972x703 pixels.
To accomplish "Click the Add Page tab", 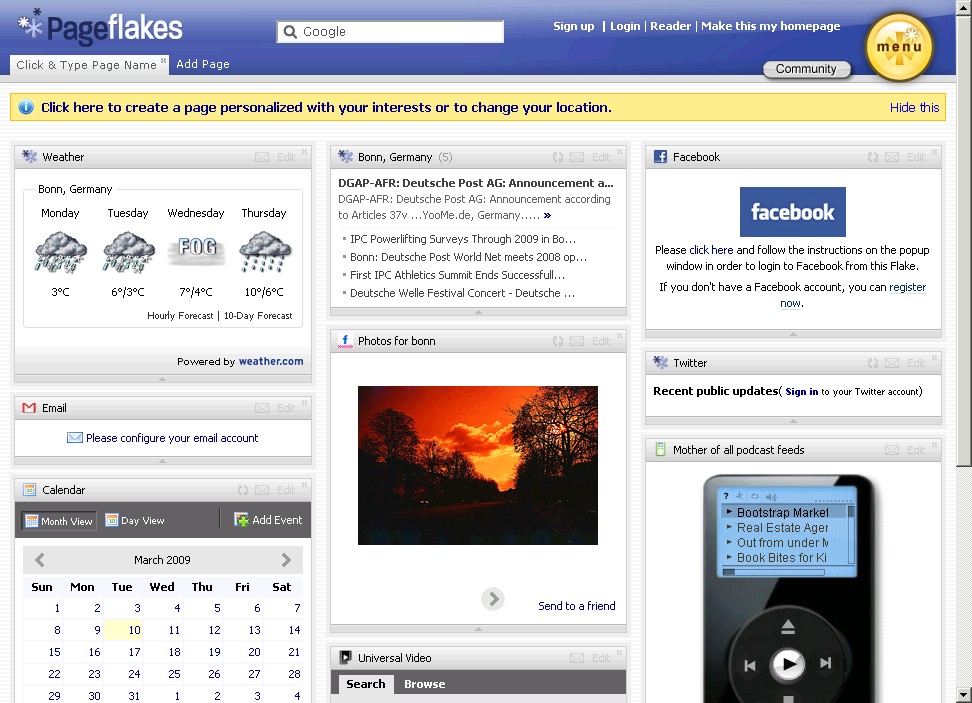I will click(x=203, y=64).
